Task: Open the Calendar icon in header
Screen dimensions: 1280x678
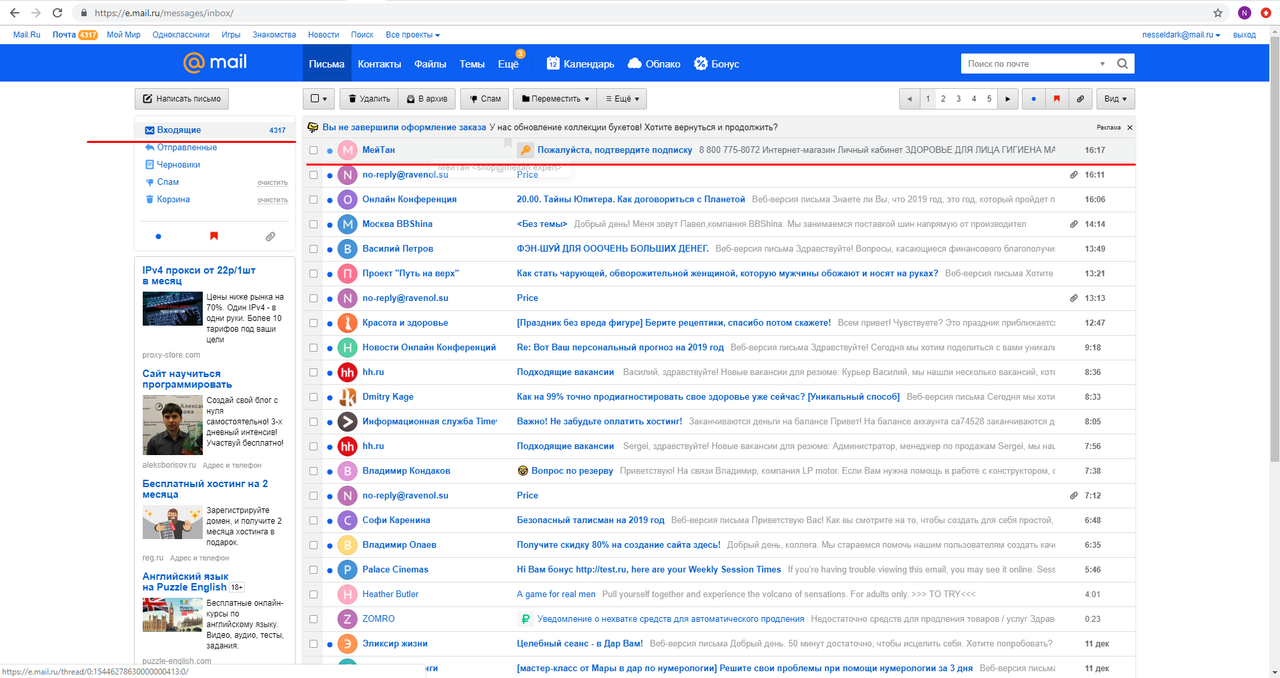Action: click(x=553, y=64)
